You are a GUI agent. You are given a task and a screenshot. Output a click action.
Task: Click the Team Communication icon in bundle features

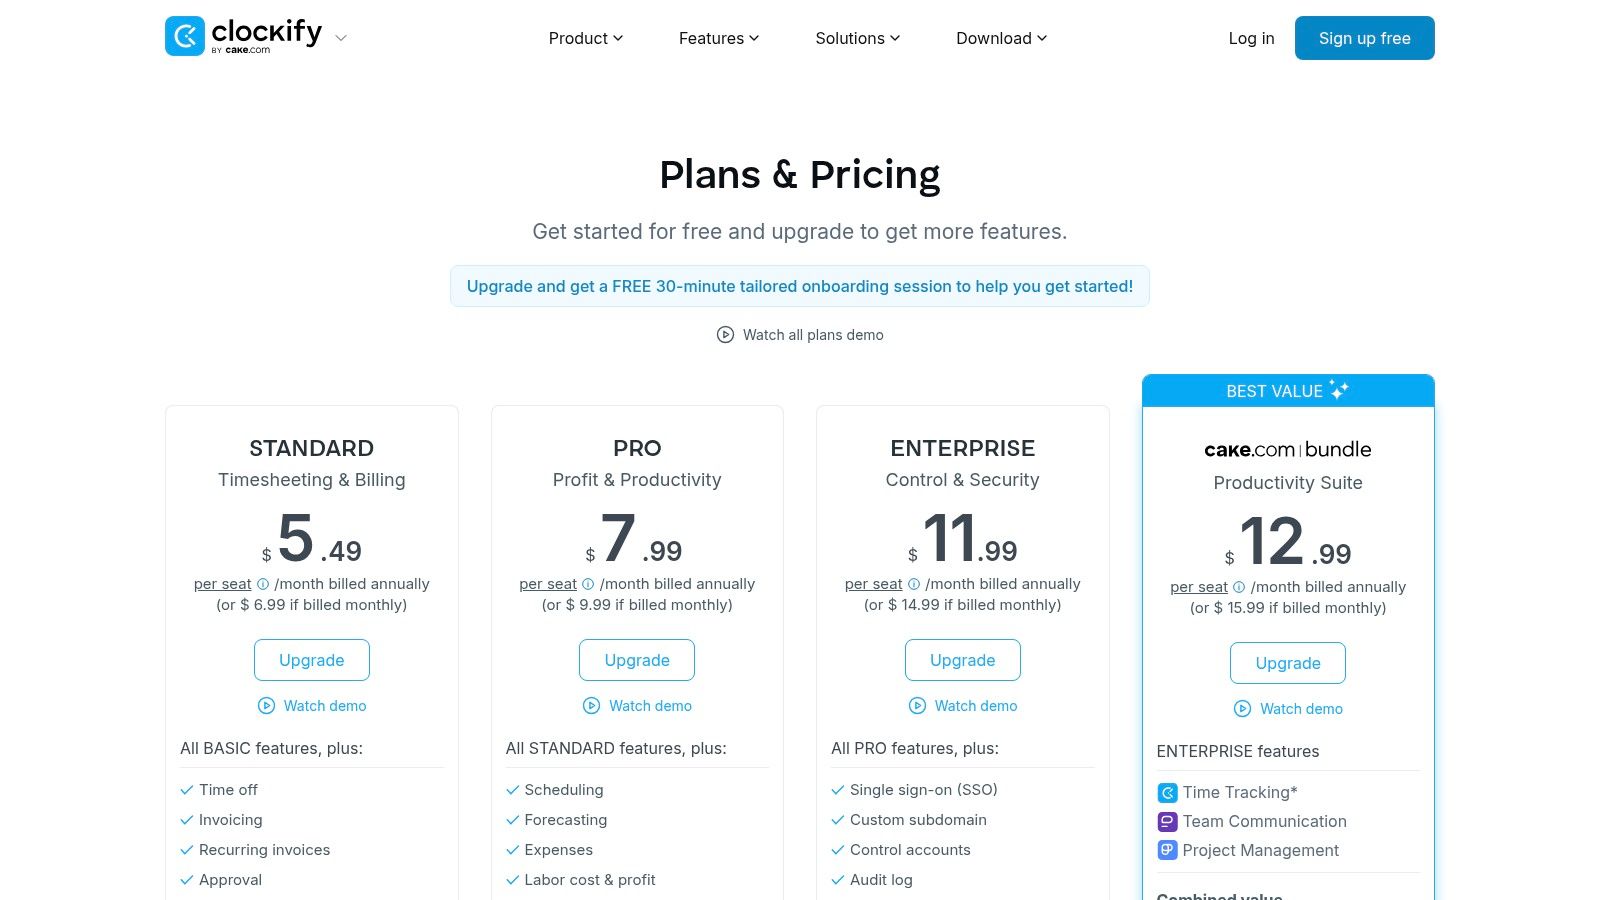[x=1167, y=821]
